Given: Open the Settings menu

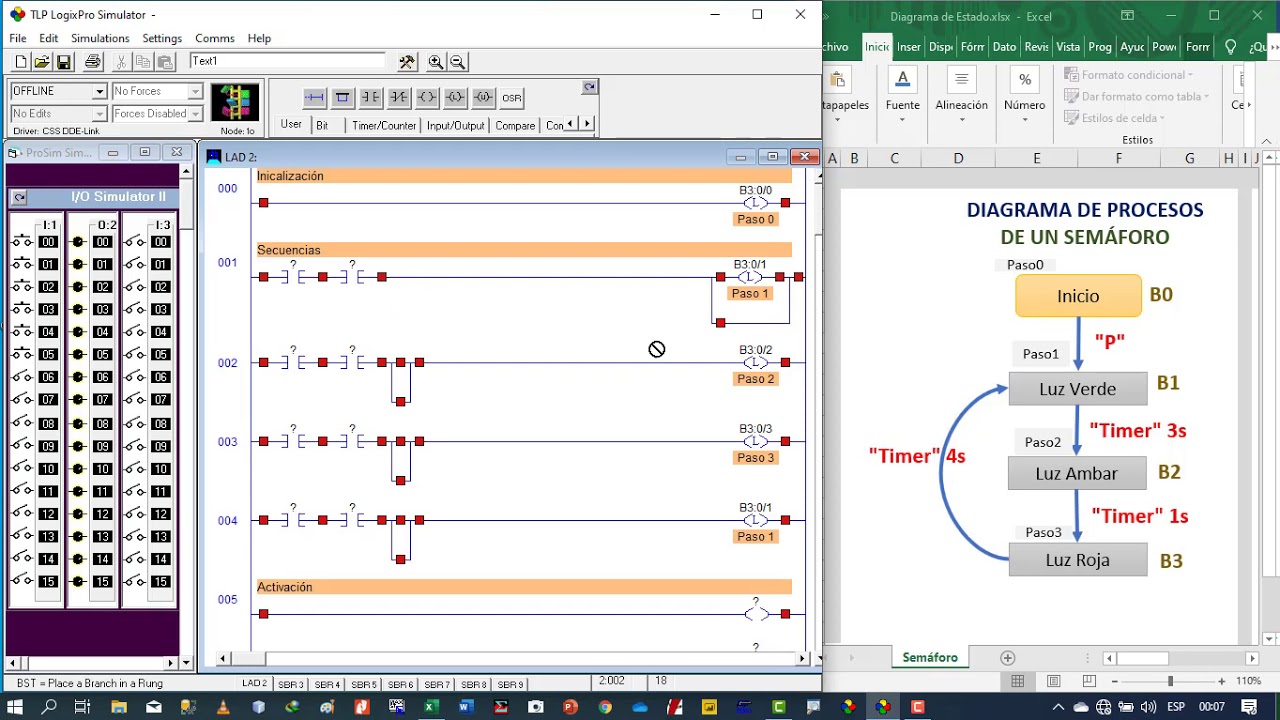Looking at the screenshot, I should (162, 38).
